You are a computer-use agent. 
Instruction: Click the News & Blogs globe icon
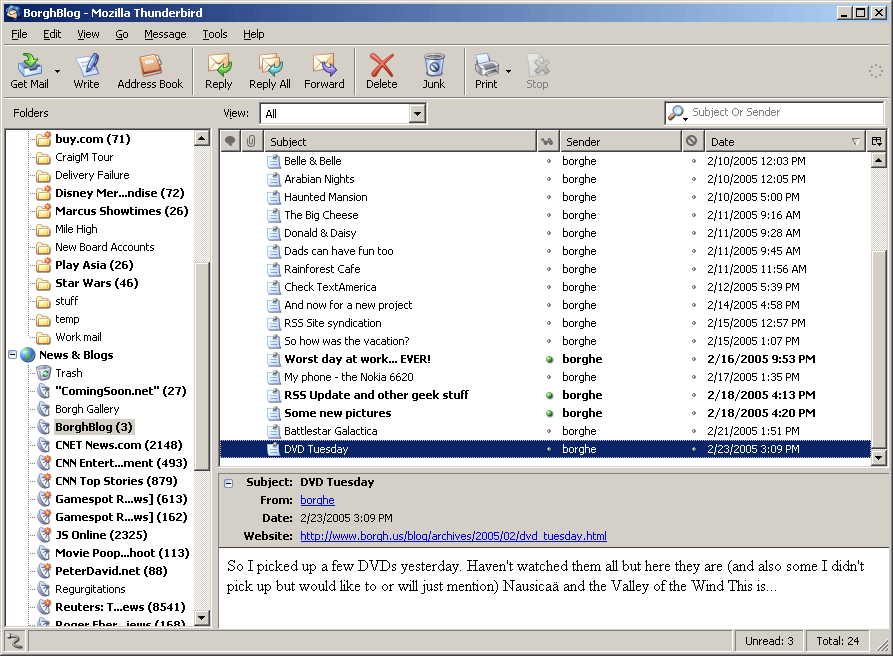28,355
